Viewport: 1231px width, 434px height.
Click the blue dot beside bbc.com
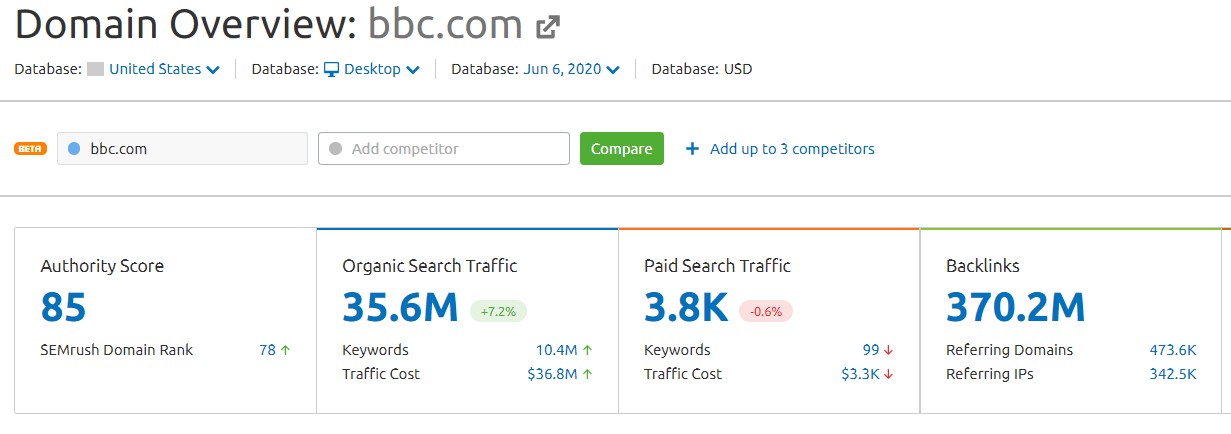tap(74, 149)
